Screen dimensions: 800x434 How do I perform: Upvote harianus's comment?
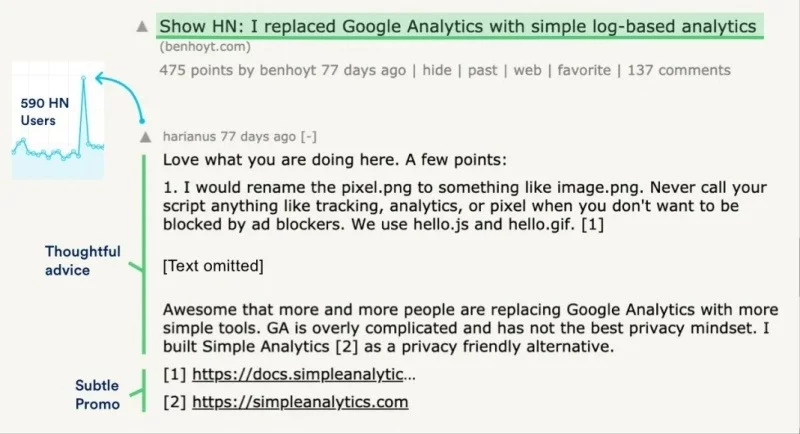(x=146, y=136)
